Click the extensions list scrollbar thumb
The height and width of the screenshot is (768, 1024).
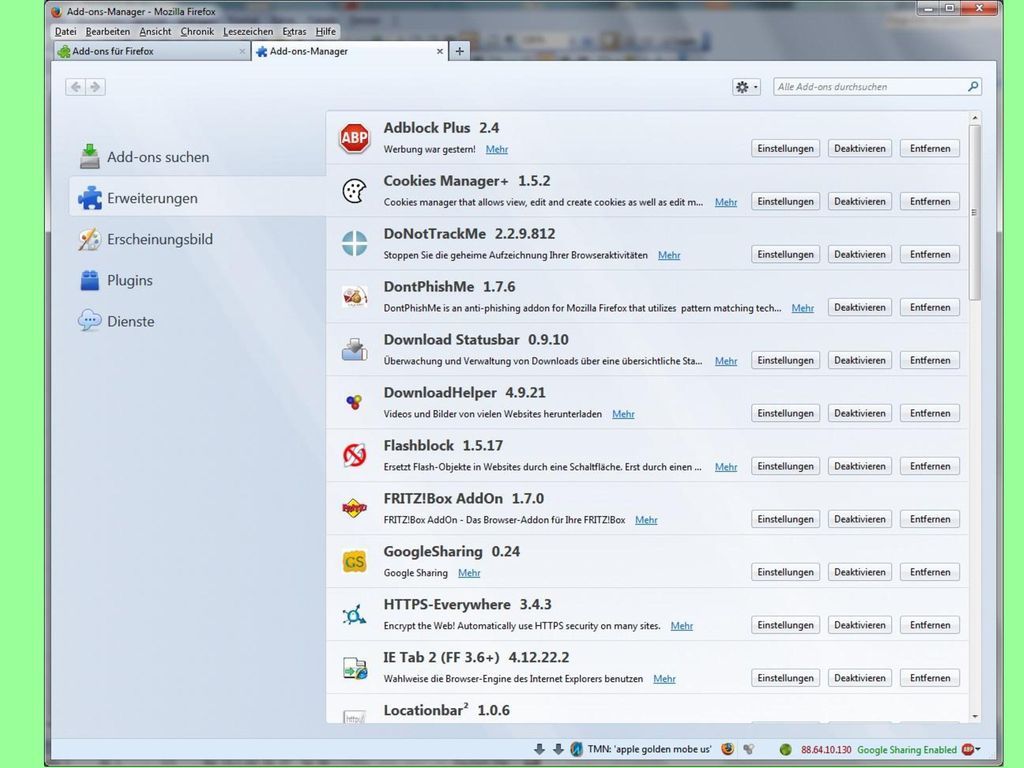click(x=974, y=212)
